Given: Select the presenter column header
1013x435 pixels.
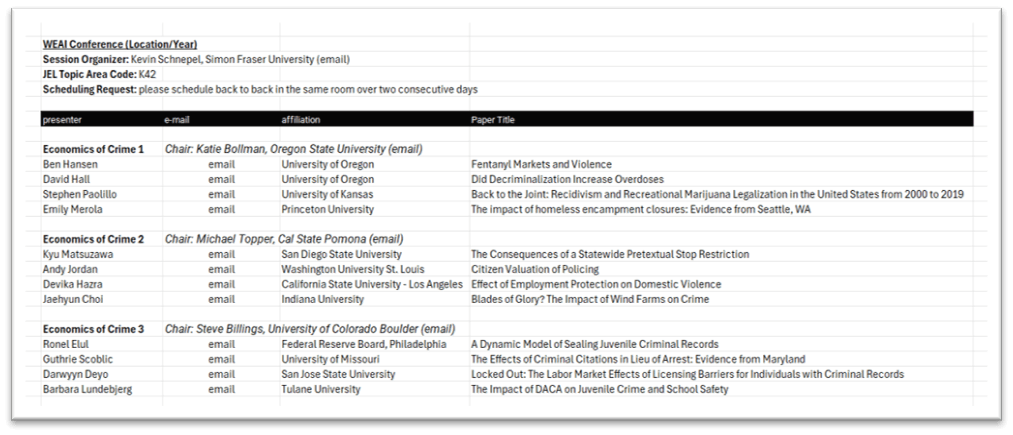Looking at the screenshot, I should (x=62, y=120).
